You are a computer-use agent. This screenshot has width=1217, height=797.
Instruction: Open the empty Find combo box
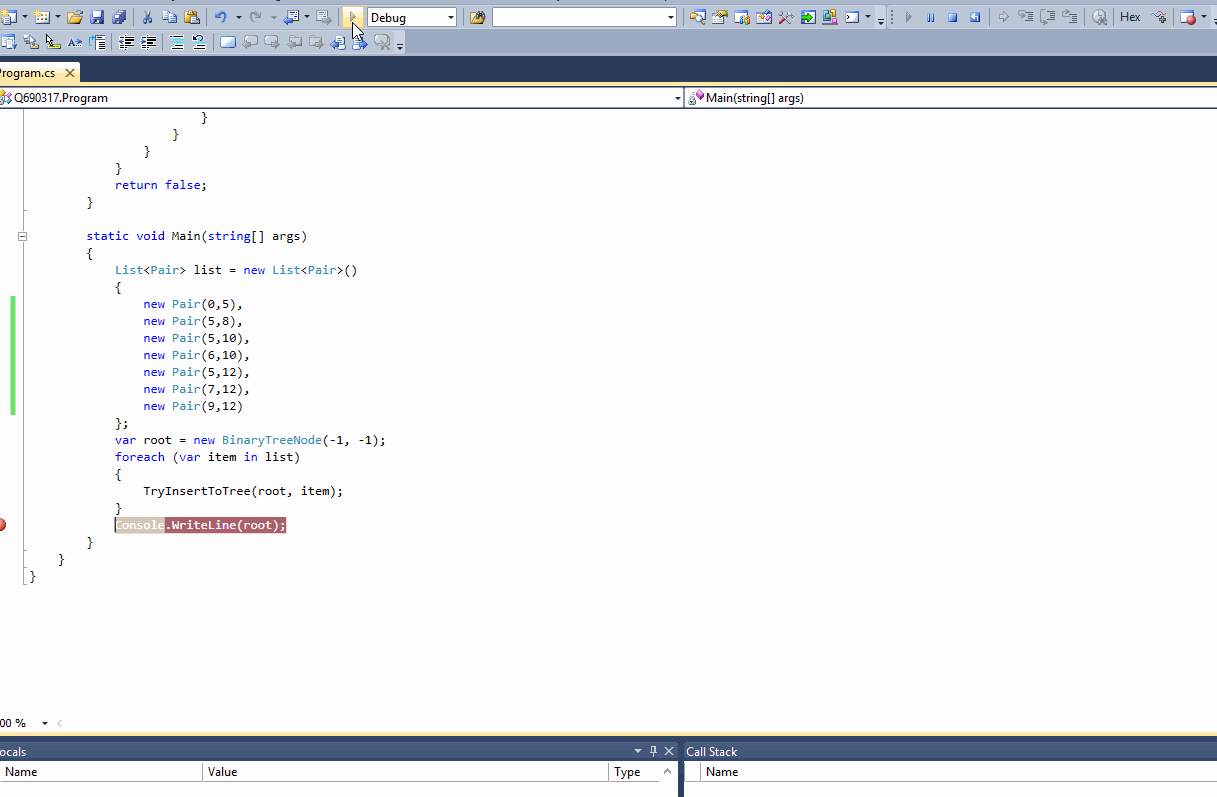[585, 17]
